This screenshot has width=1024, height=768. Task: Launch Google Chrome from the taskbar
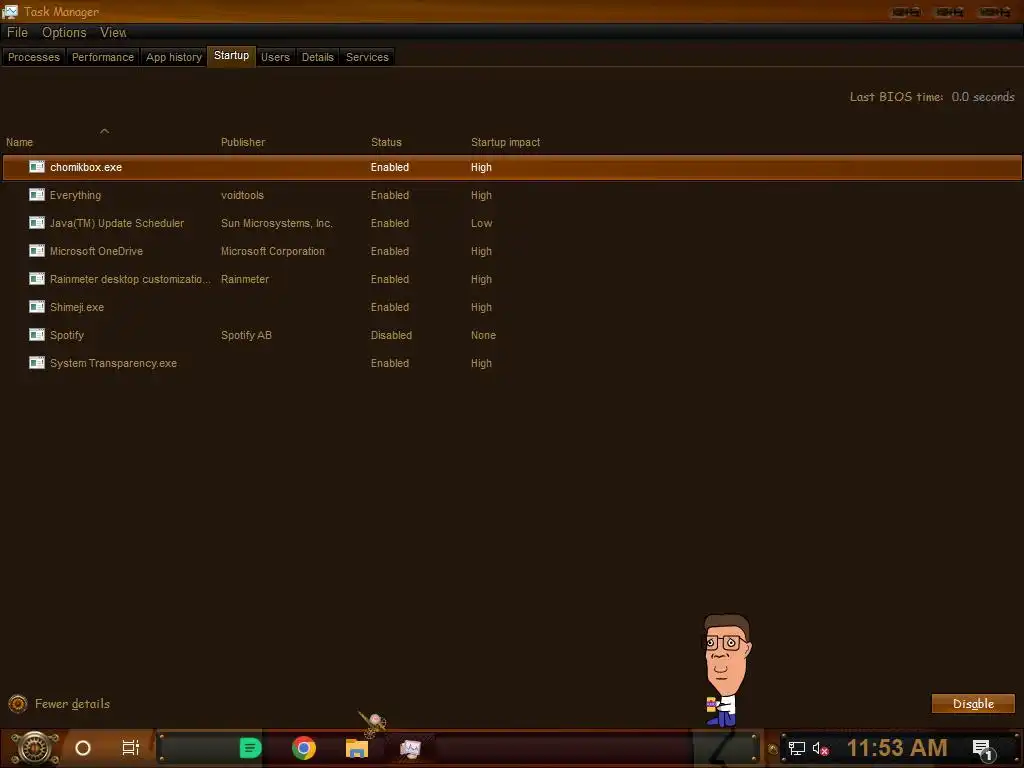304,748
